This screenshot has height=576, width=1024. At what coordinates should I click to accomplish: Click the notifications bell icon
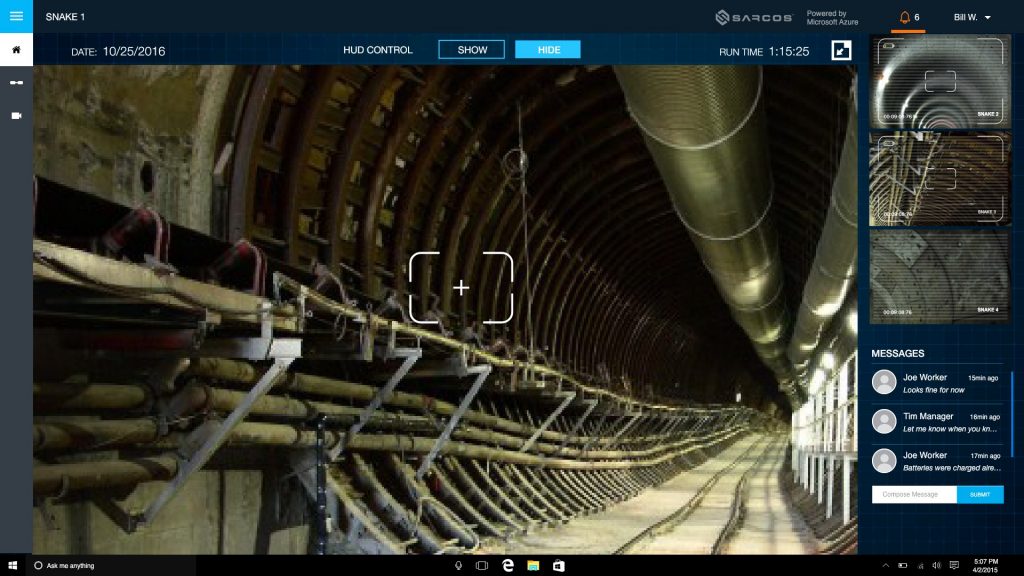pos(905,17)
